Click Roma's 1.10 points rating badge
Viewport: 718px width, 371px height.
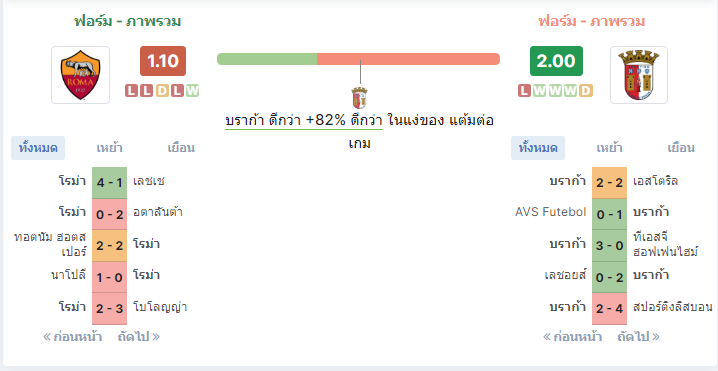[x=163, y=61]
